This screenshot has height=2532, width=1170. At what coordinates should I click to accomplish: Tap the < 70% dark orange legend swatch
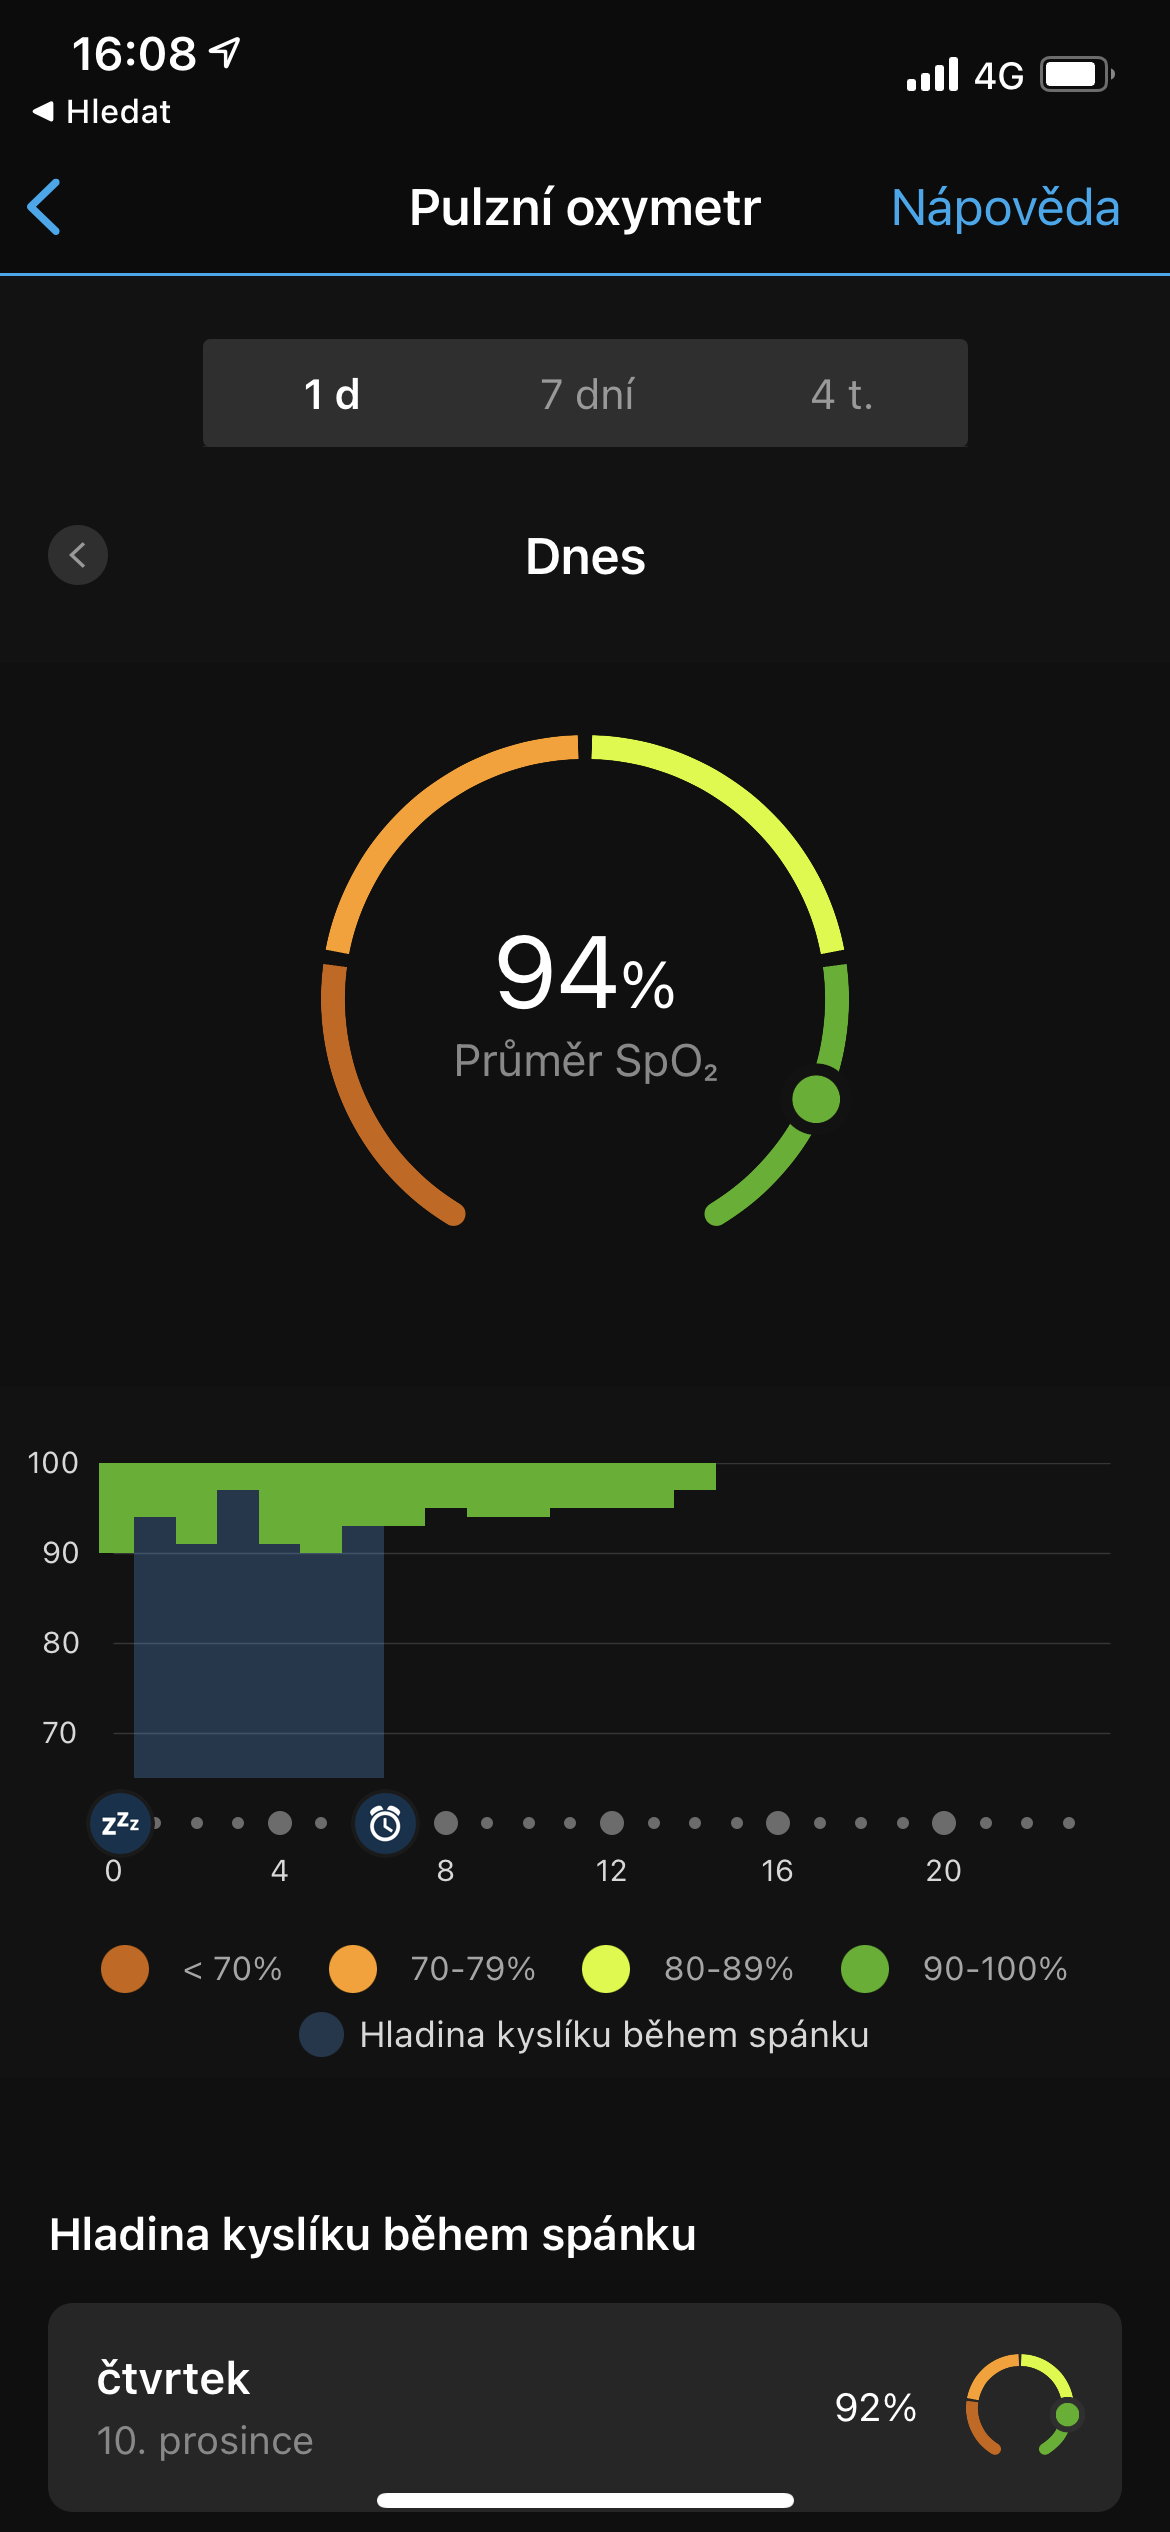pyautogui.click(x=125, y=1969)
